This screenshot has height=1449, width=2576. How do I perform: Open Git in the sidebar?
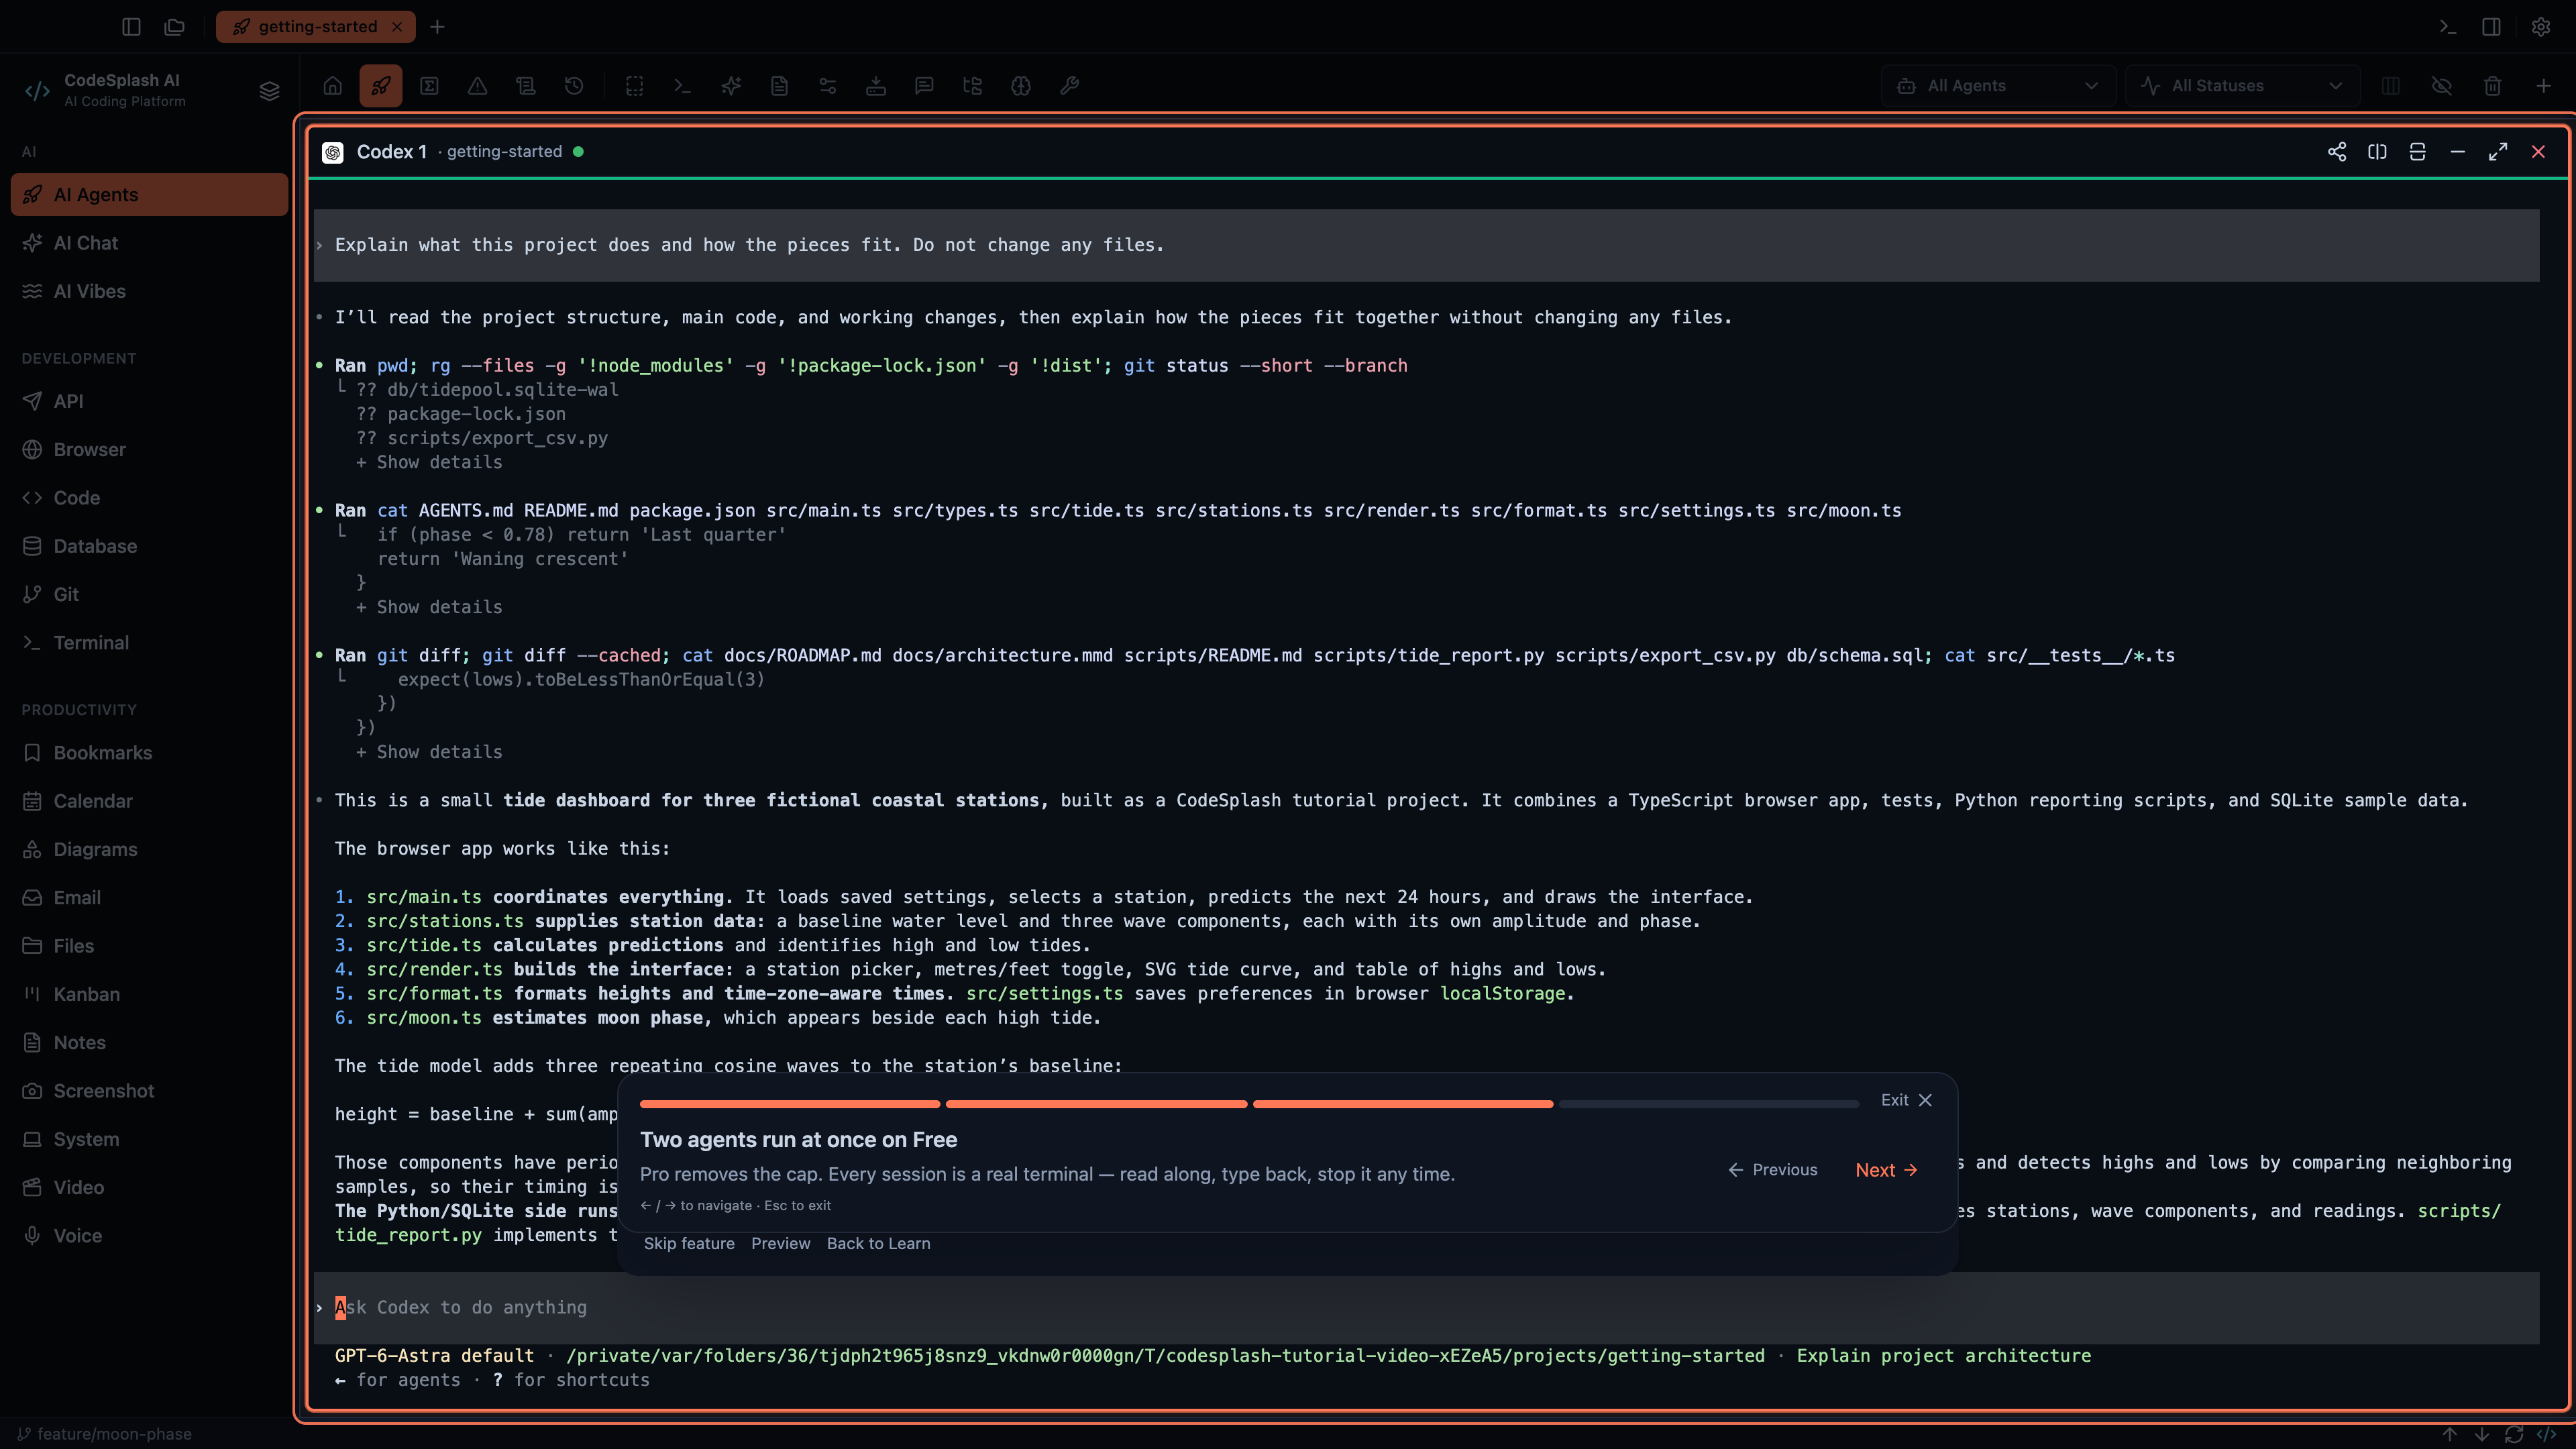(150, 594)
